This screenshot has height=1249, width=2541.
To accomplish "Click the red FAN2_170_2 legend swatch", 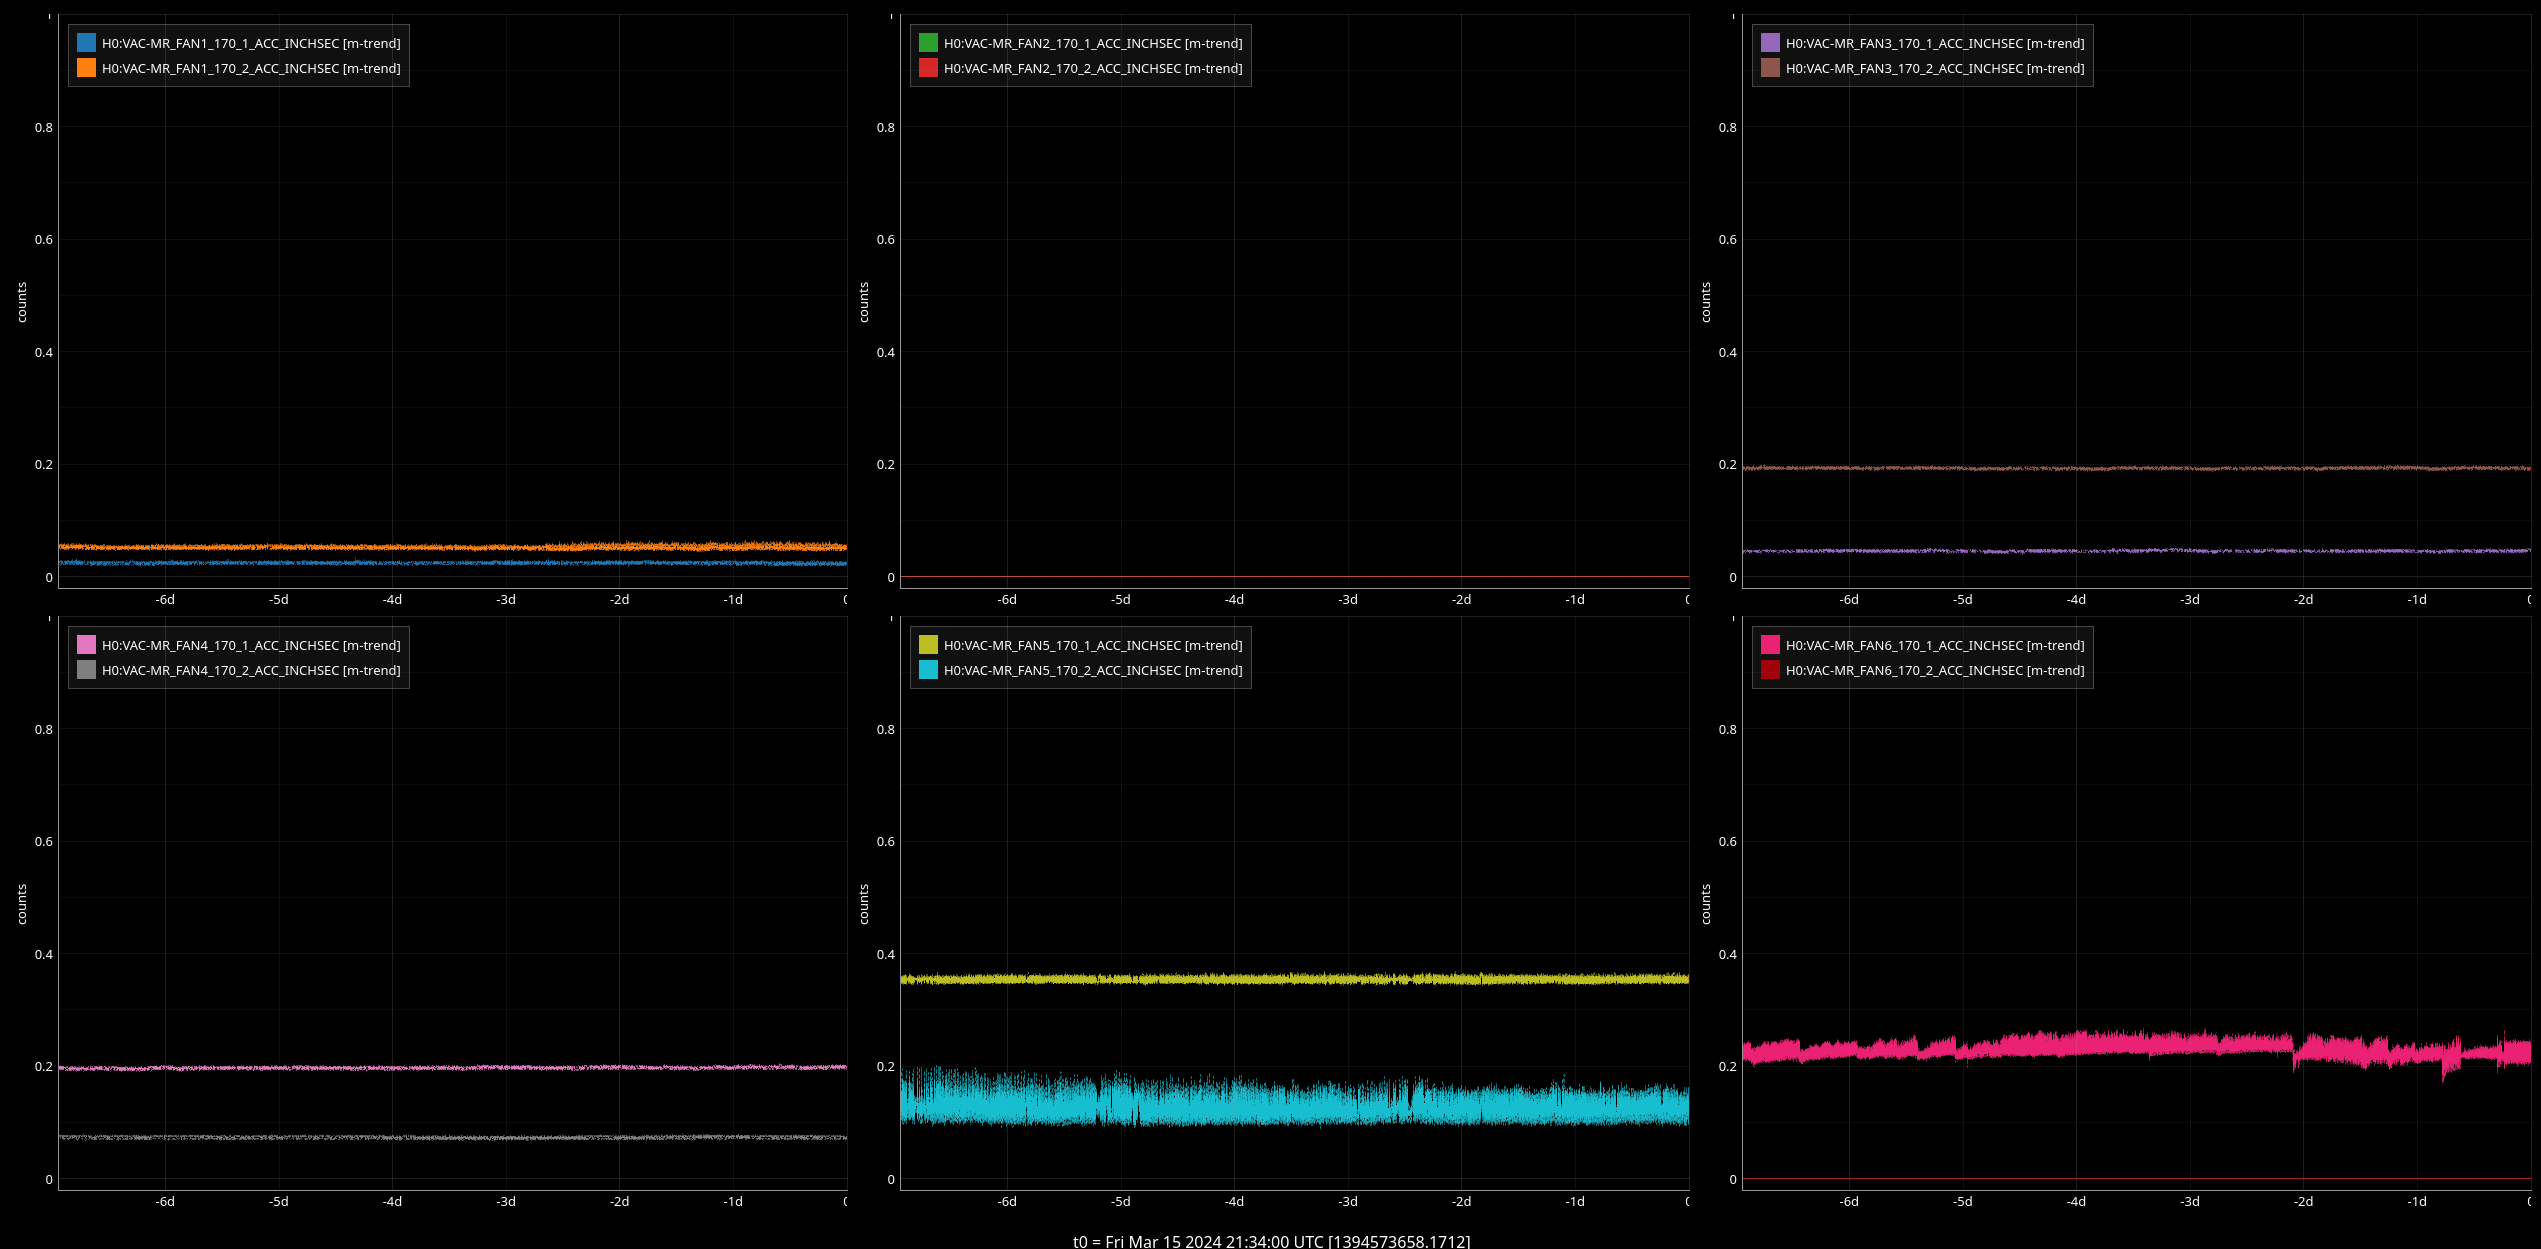I will (929, 68).
